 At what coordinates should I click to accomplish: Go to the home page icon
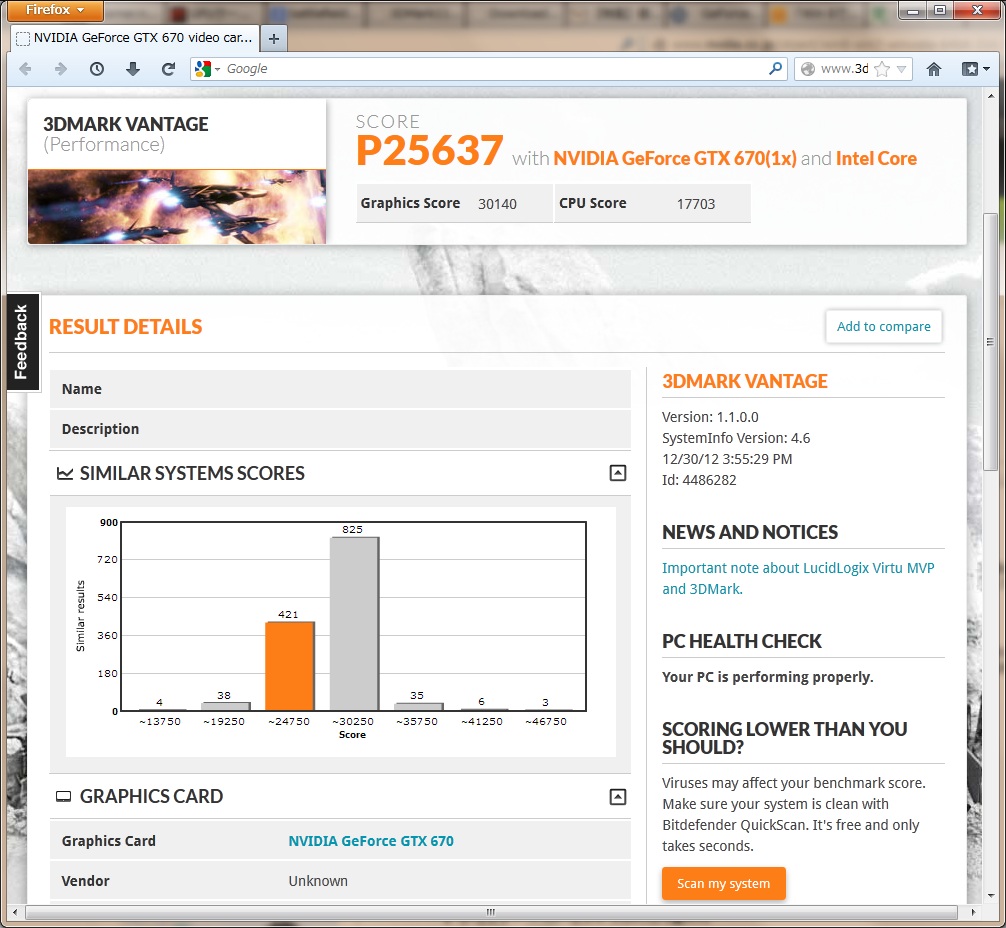[x=934, y=69]
